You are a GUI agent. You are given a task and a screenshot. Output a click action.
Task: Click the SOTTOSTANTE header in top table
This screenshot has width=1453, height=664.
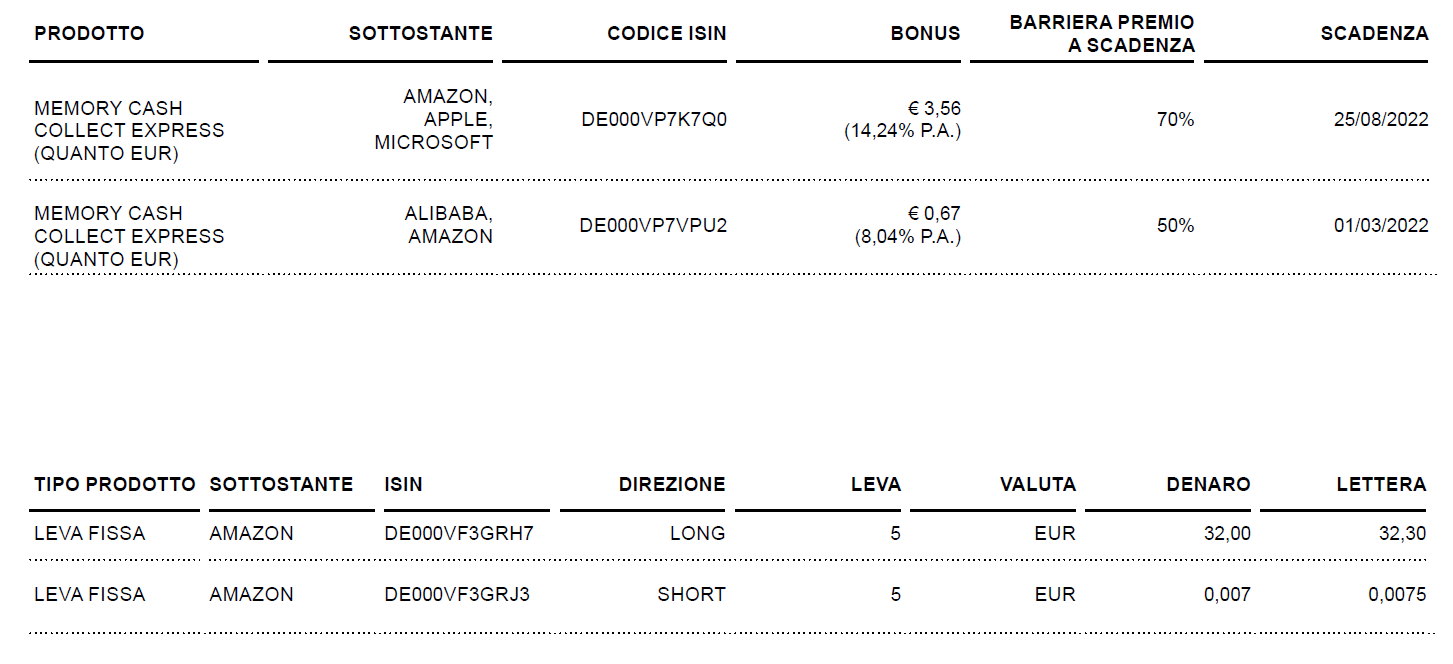420,33
